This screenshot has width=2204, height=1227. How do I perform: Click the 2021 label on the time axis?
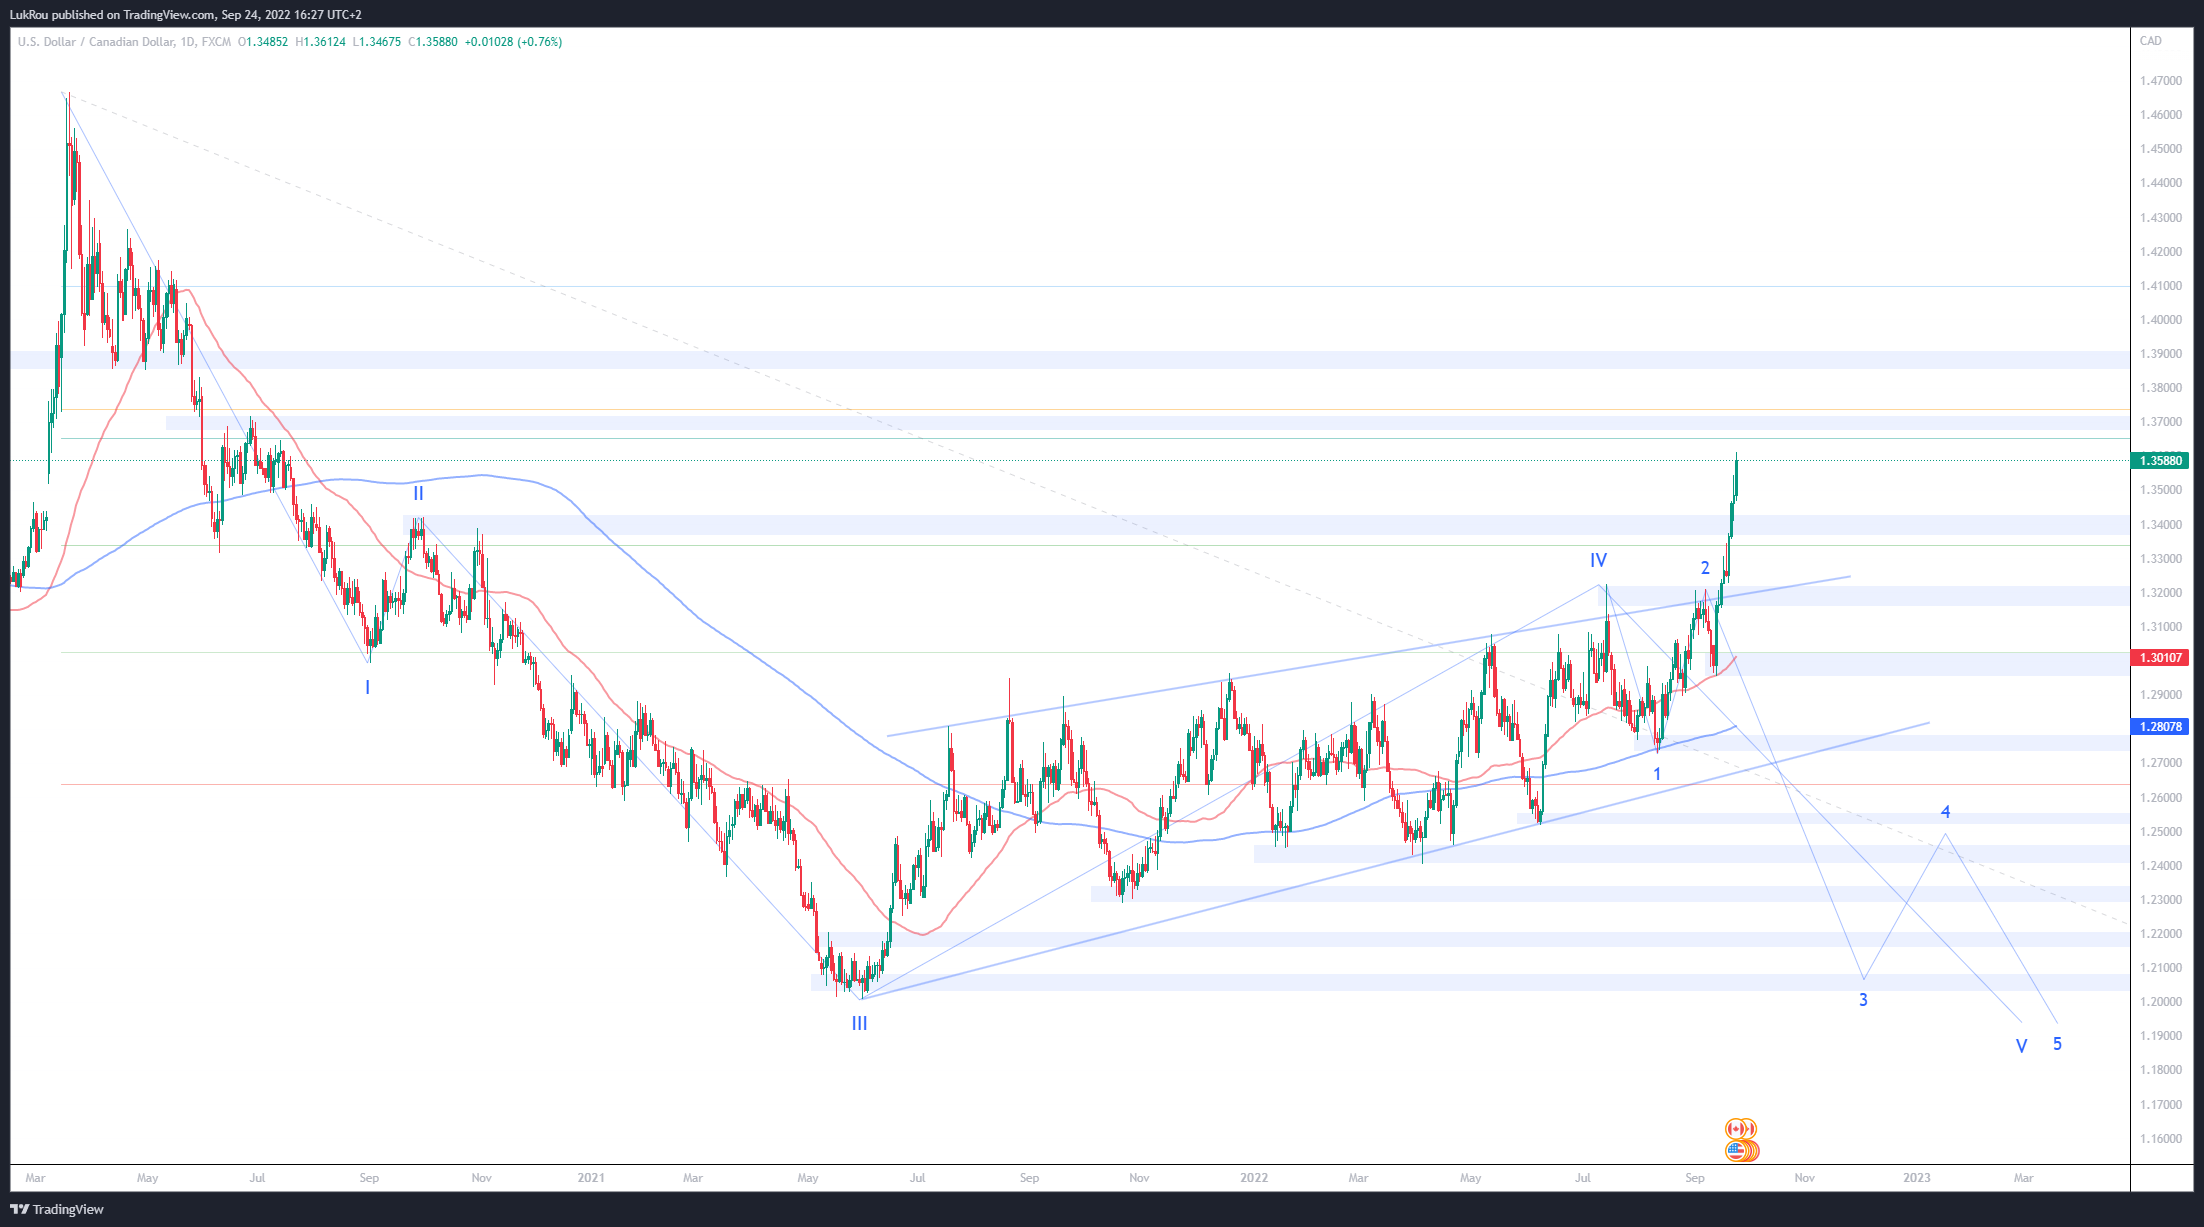[591, 1178]
